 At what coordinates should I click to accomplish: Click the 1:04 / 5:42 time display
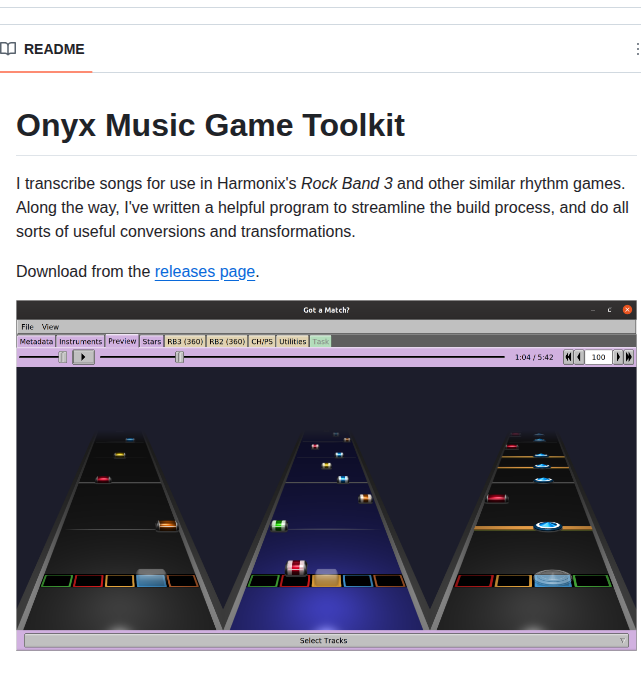coord(534,358)
